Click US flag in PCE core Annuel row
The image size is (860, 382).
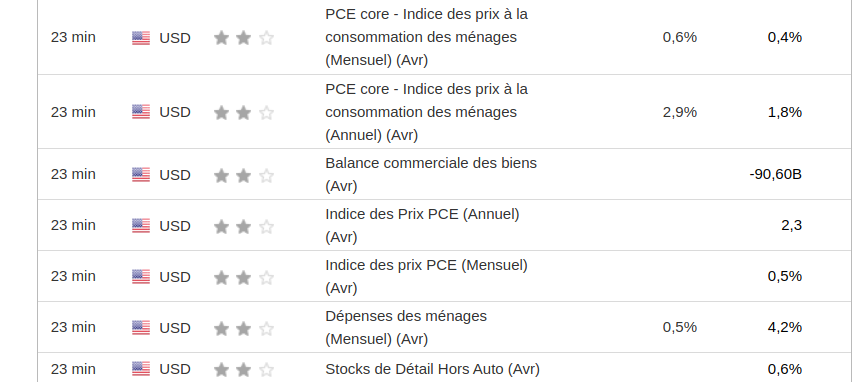(x=141, y=112)
